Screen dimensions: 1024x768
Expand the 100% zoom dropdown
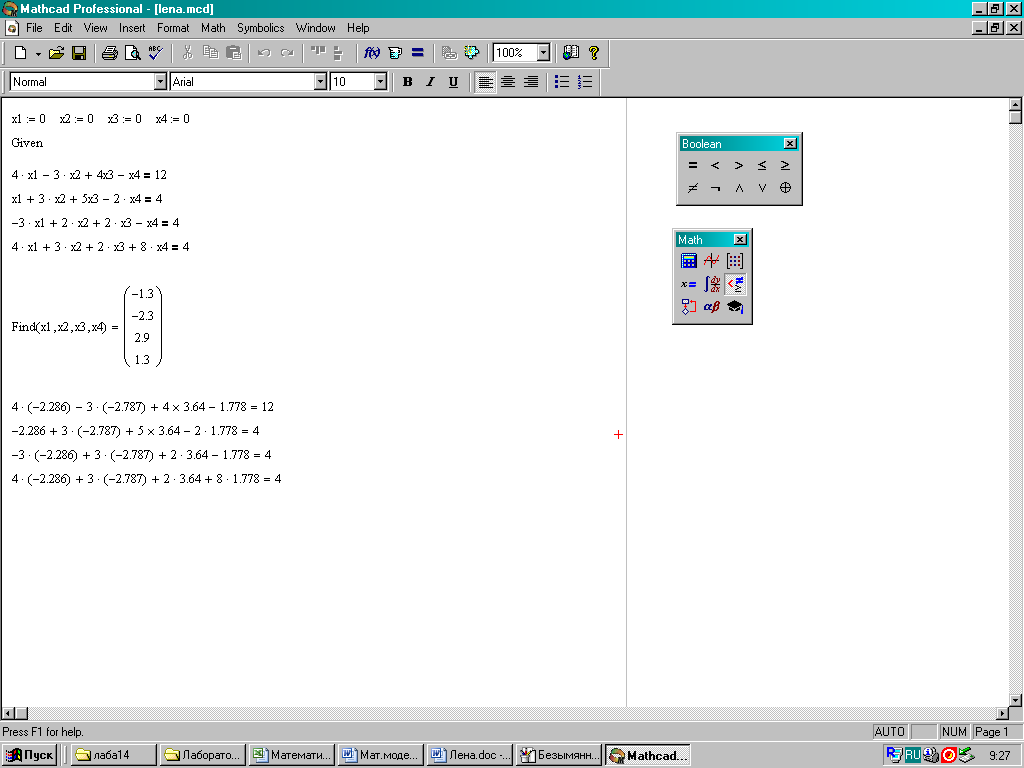543,53
